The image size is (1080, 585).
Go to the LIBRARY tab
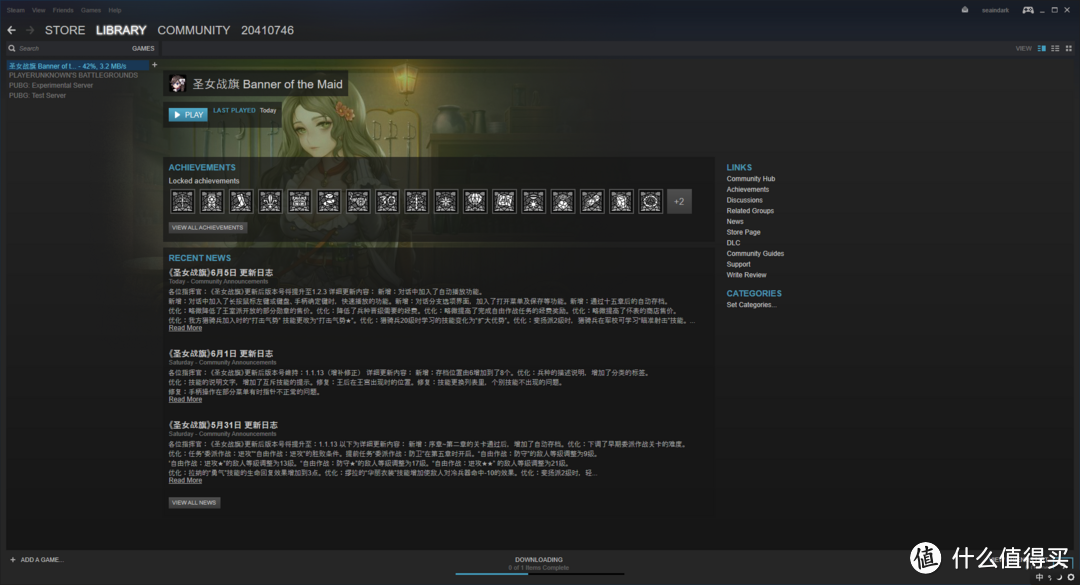tap(121, 30)
